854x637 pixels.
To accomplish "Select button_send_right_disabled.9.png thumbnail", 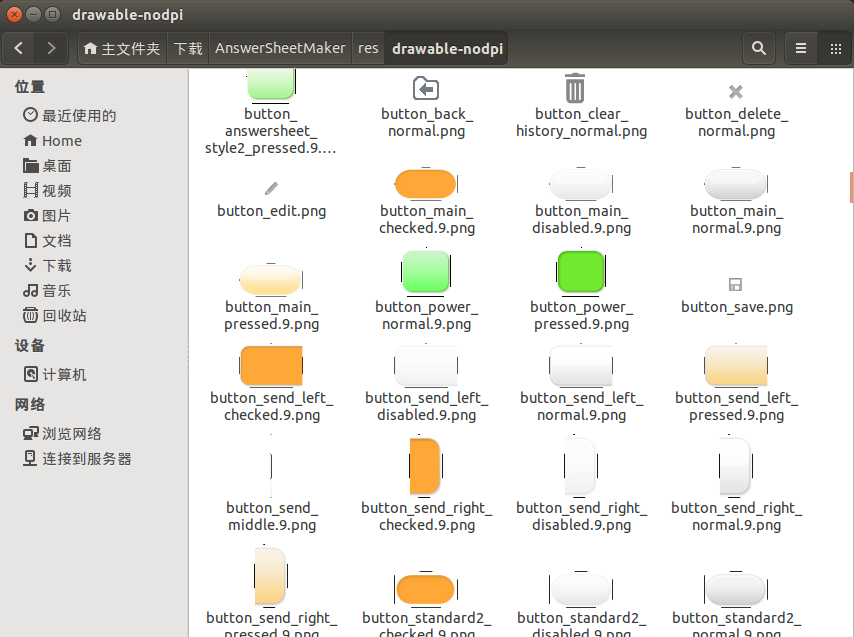I will [581, 466].
